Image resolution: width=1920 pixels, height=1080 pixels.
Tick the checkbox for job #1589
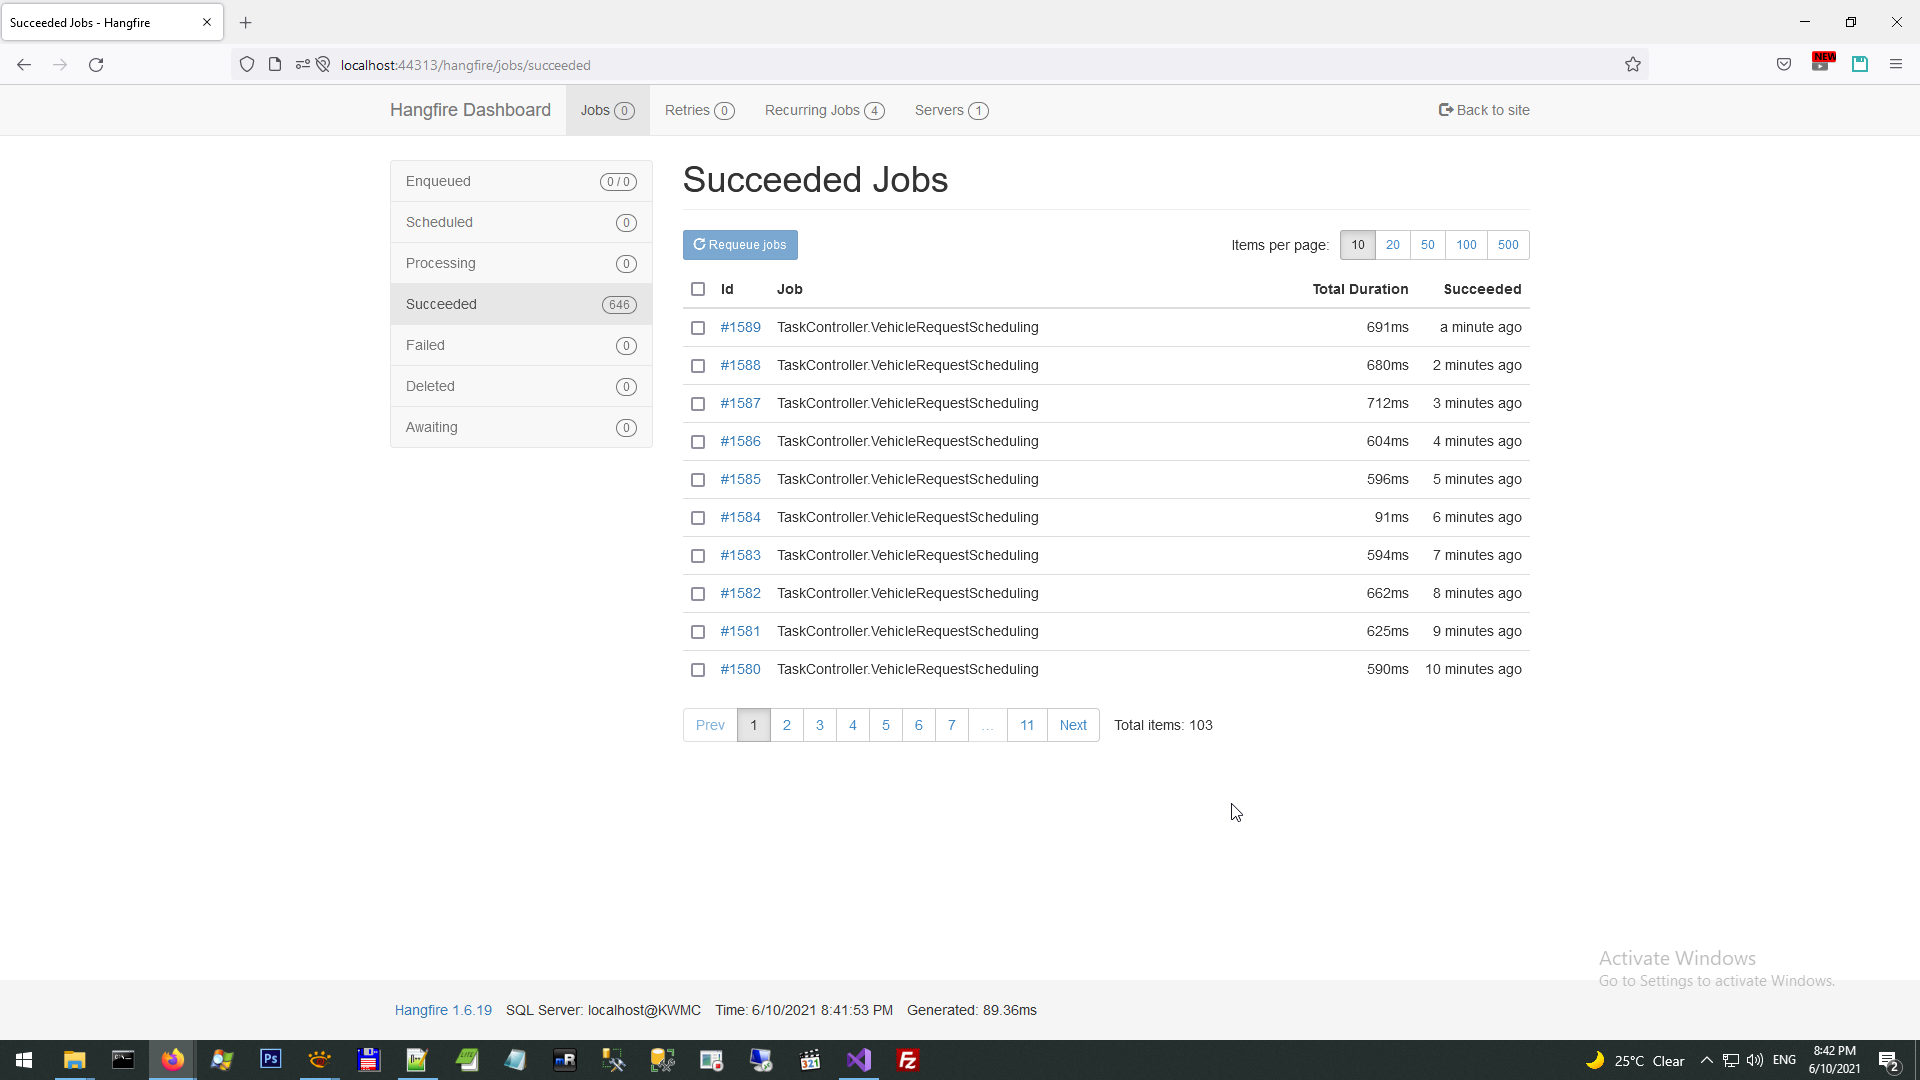click(698, 328)
